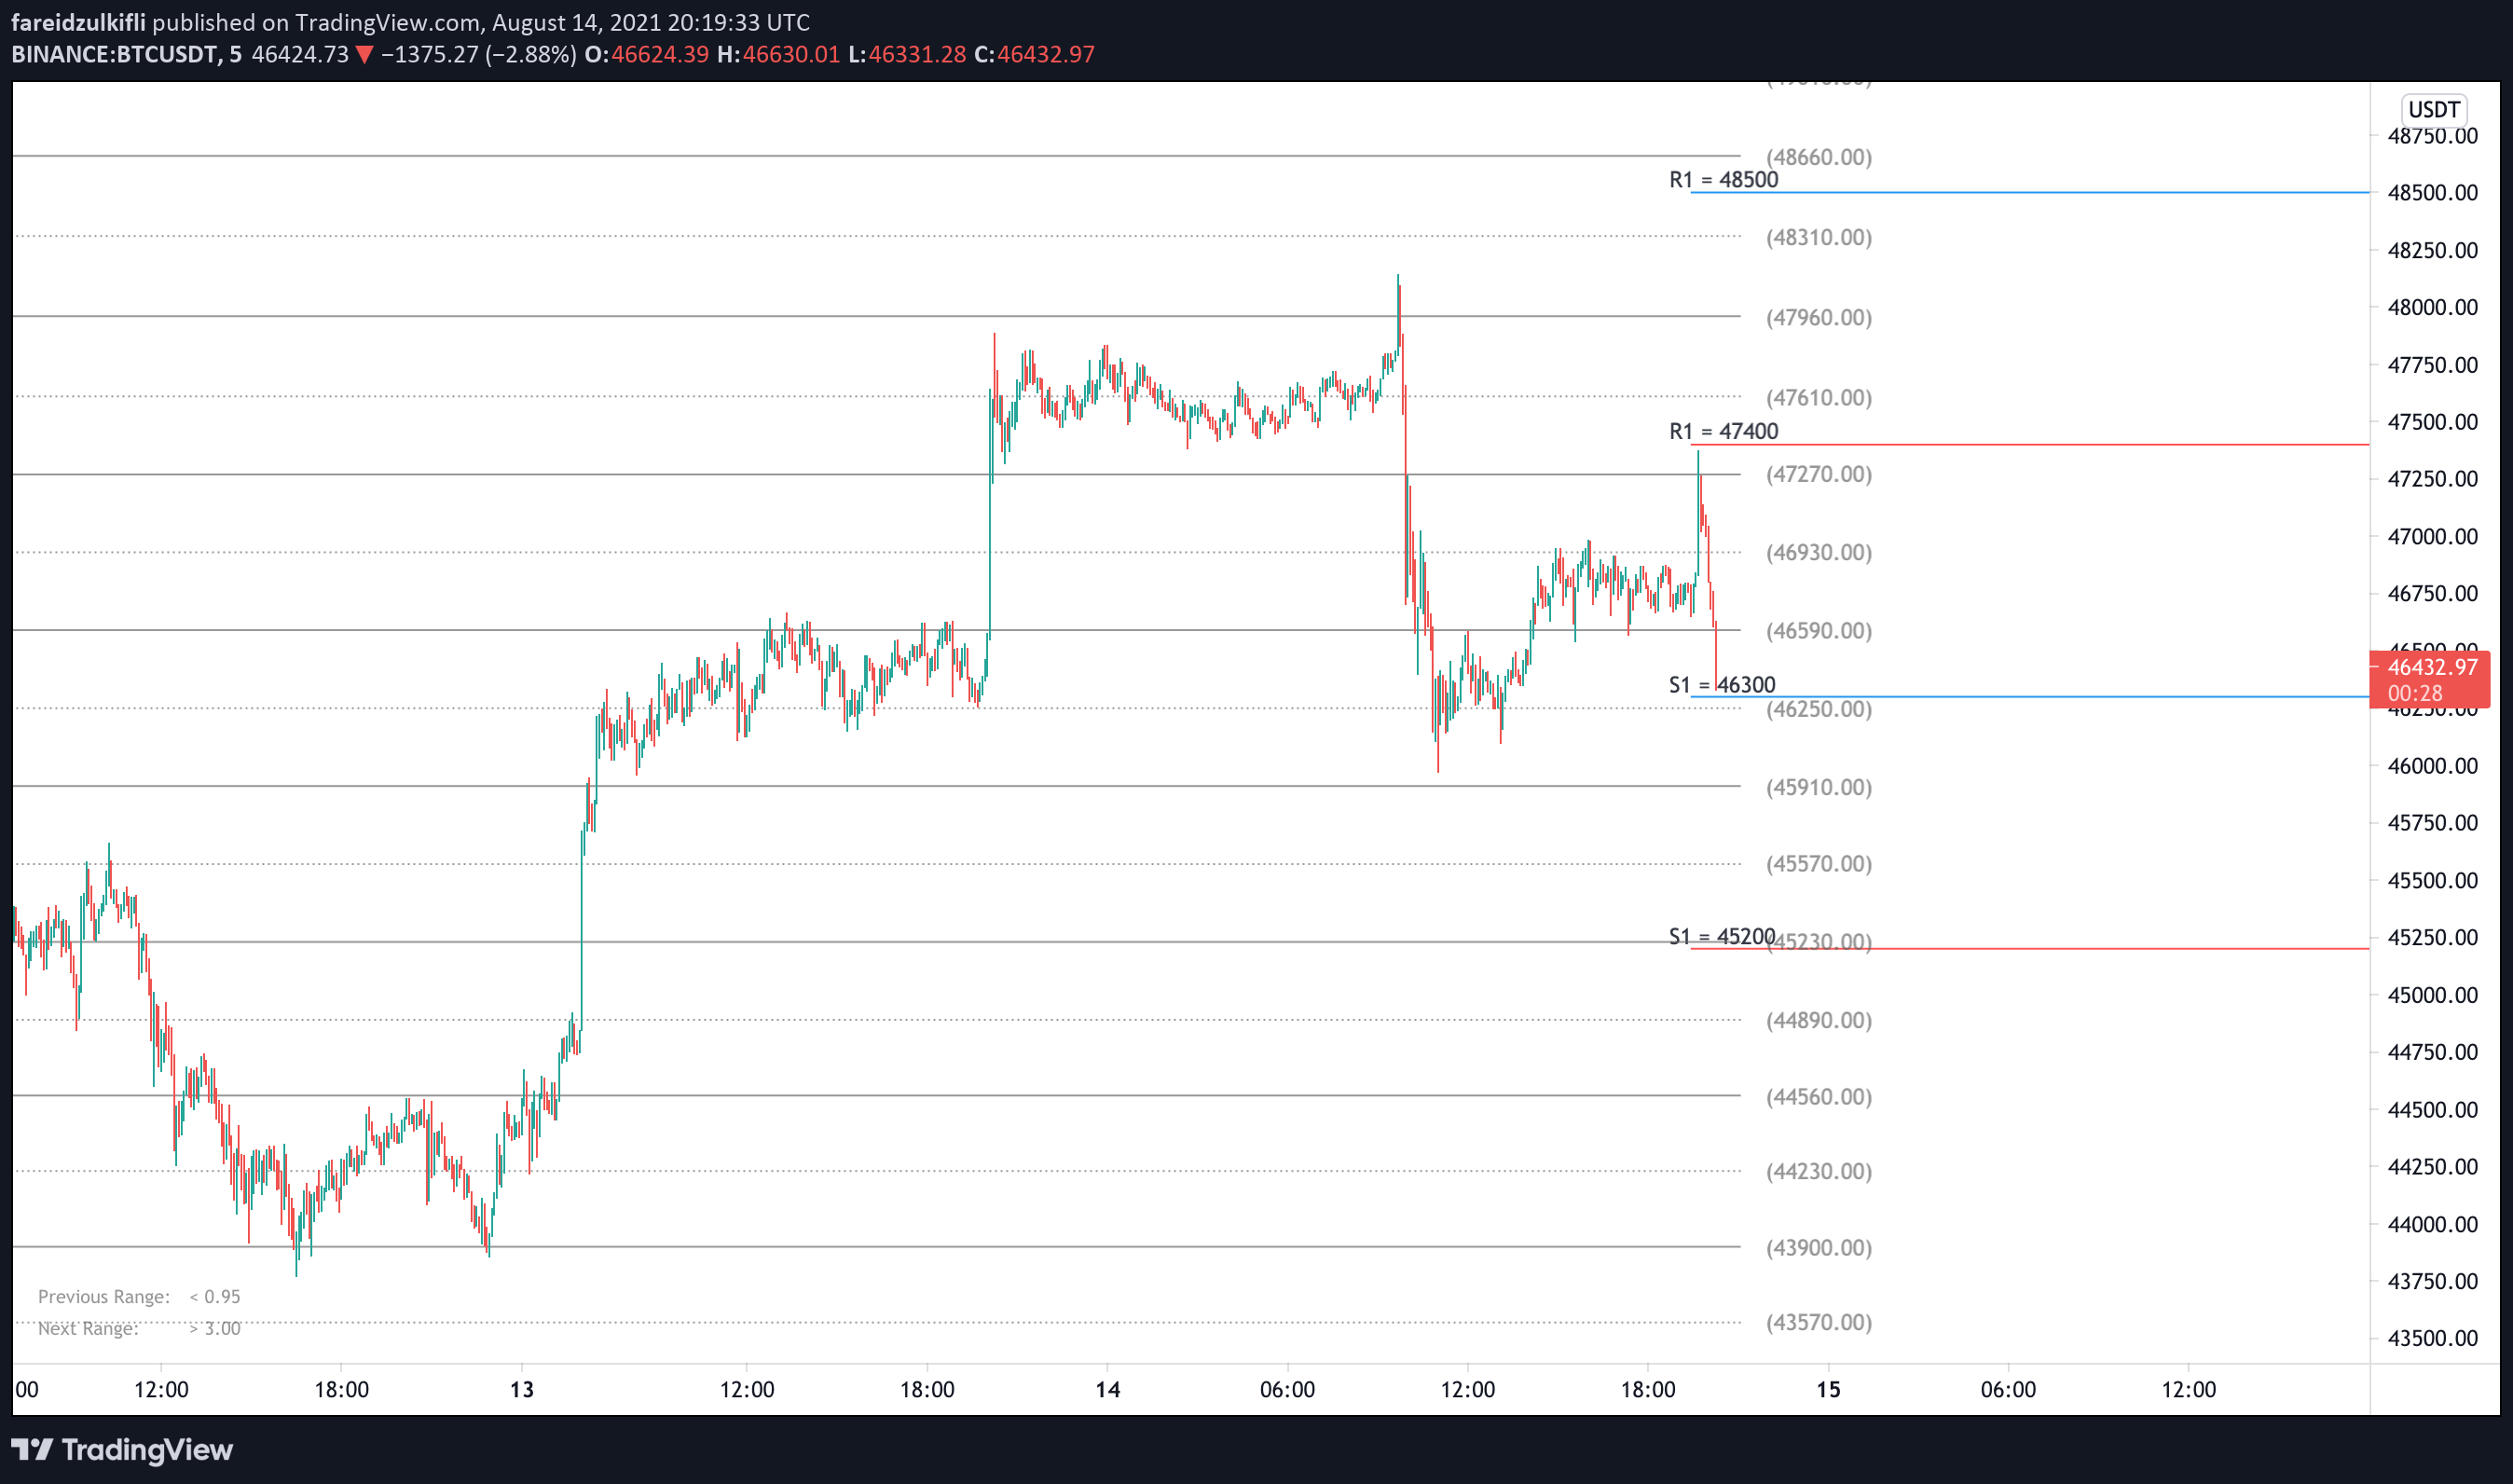Click the 48000.00 price axis tick
Image resolution: width=2513 pixels, height=1484 pixels.
(x=2431, y=307)
